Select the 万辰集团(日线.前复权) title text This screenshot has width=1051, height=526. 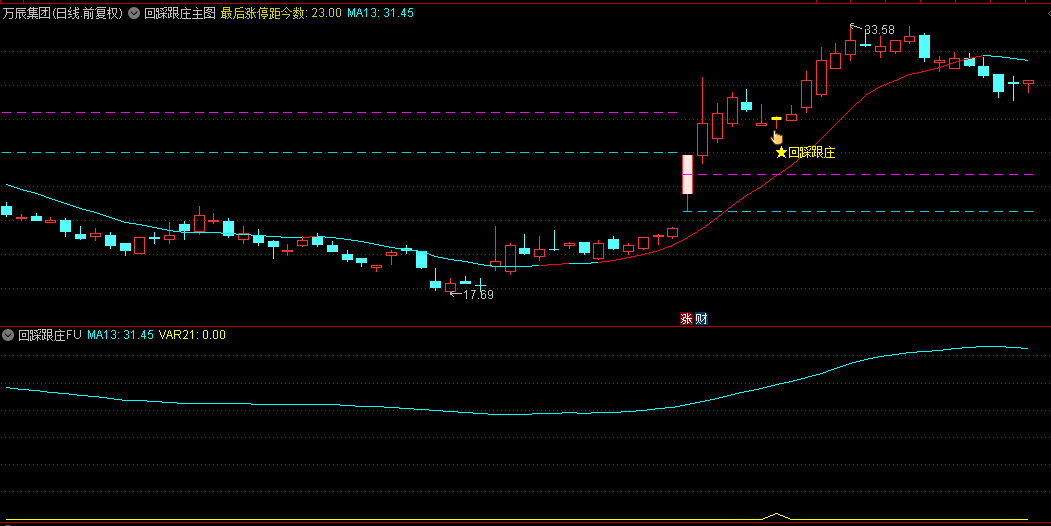point(63,13)
